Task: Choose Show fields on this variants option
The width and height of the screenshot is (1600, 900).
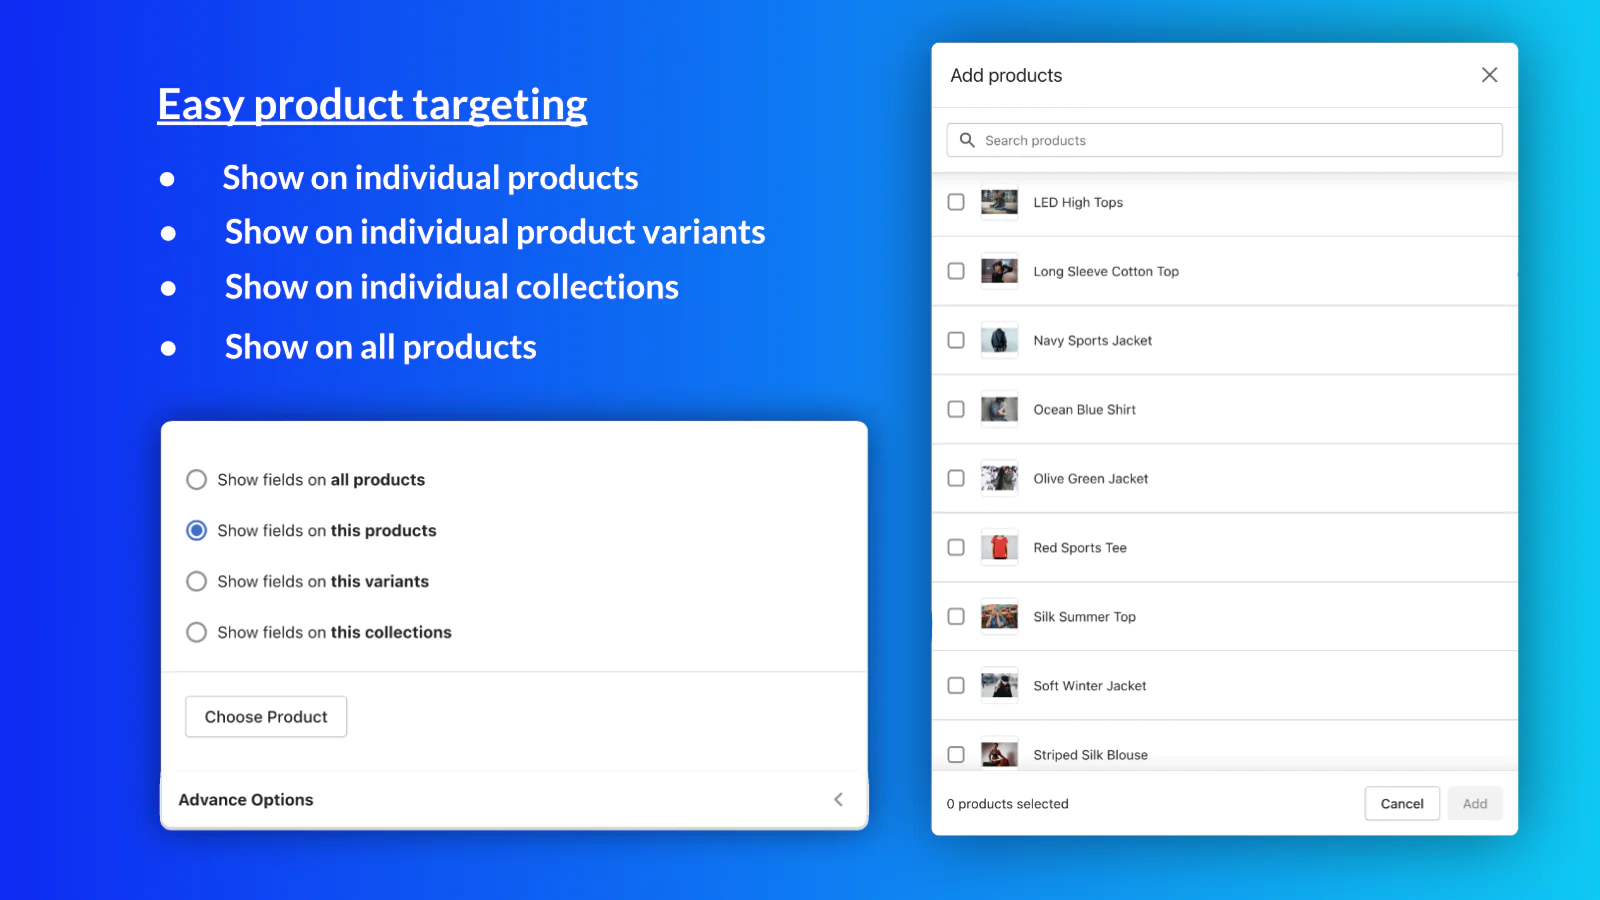Action: pyautogui.click(x=197, y=581)
